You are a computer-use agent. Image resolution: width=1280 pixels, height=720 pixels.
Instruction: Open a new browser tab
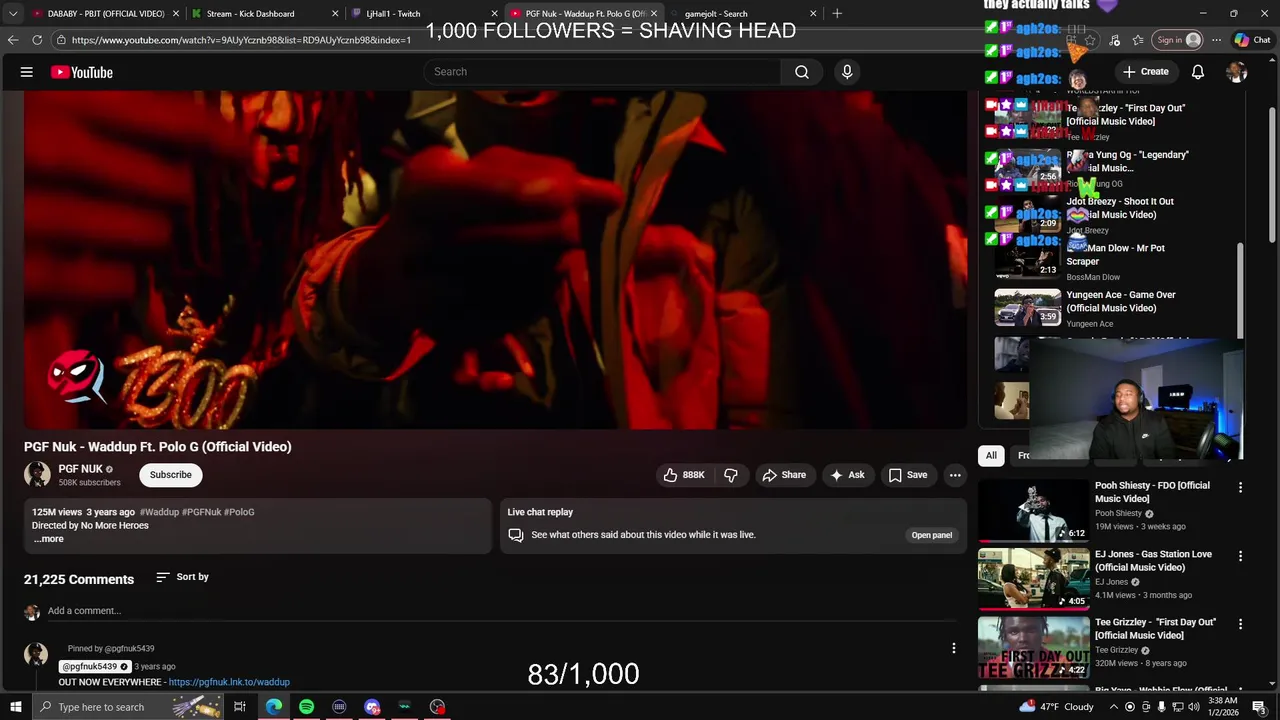pos(837,14)
